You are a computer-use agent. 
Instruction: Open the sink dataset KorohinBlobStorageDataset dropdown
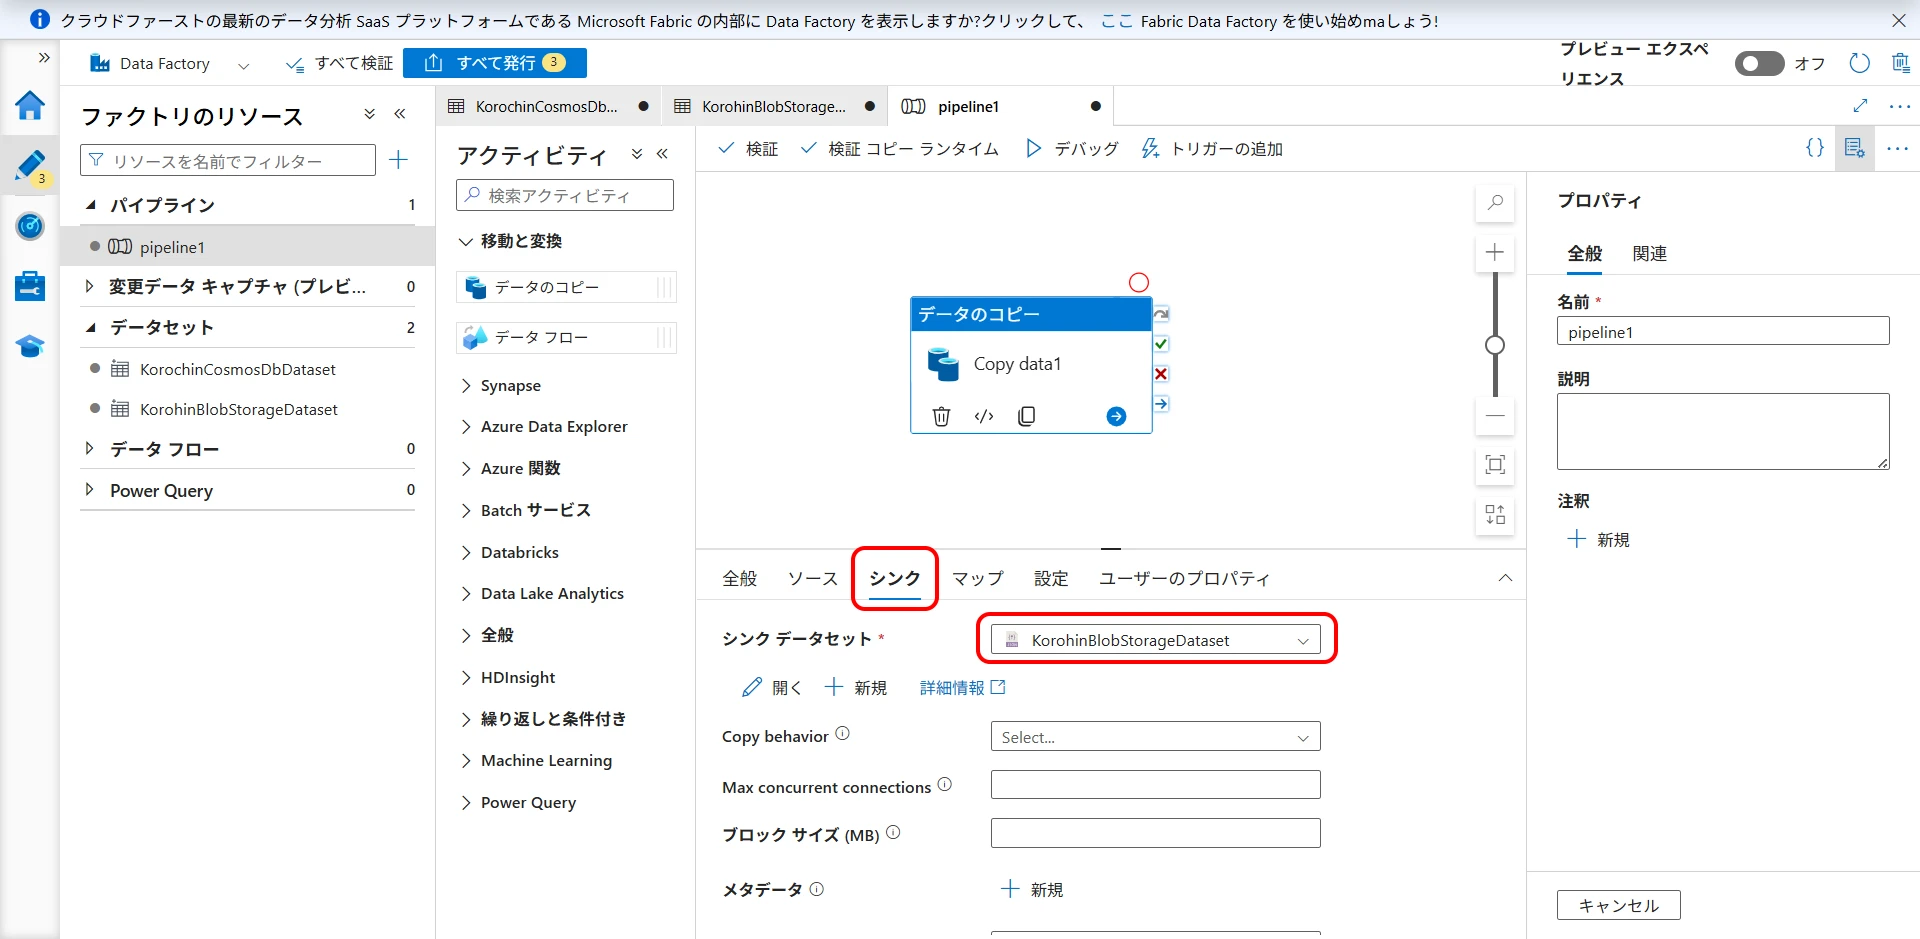point(1155,640)
